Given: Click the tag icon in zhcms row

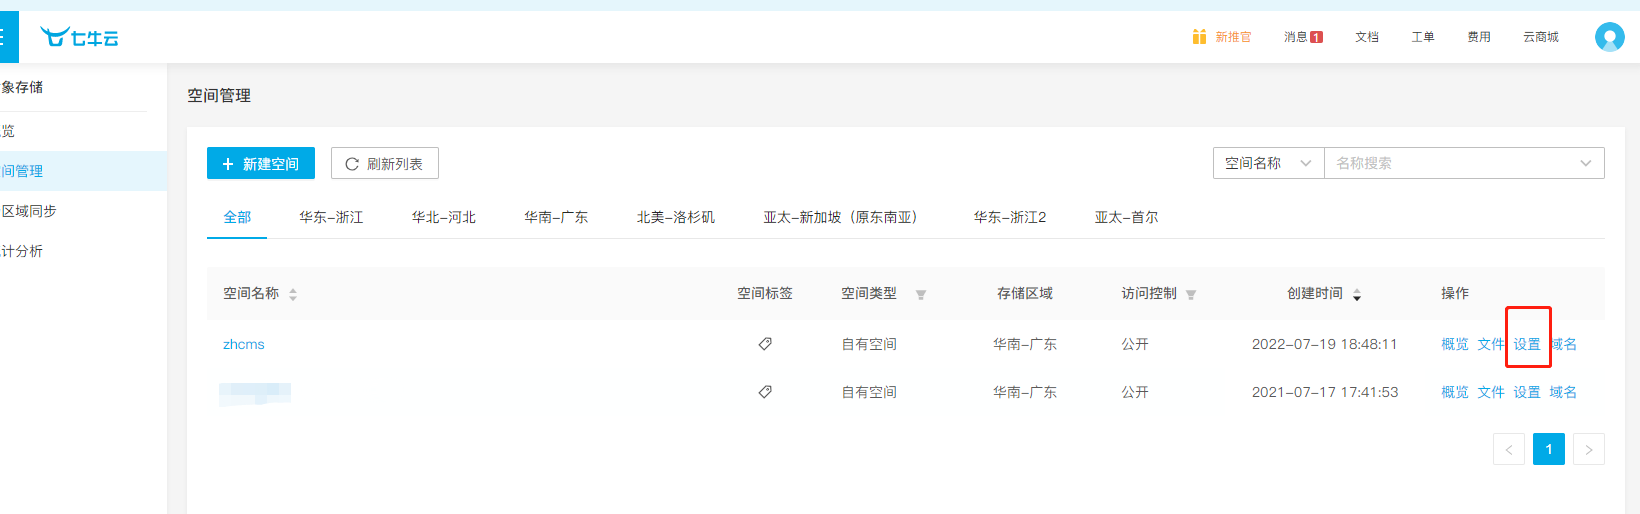Looking at the screenshot, I should pos(765,344).
